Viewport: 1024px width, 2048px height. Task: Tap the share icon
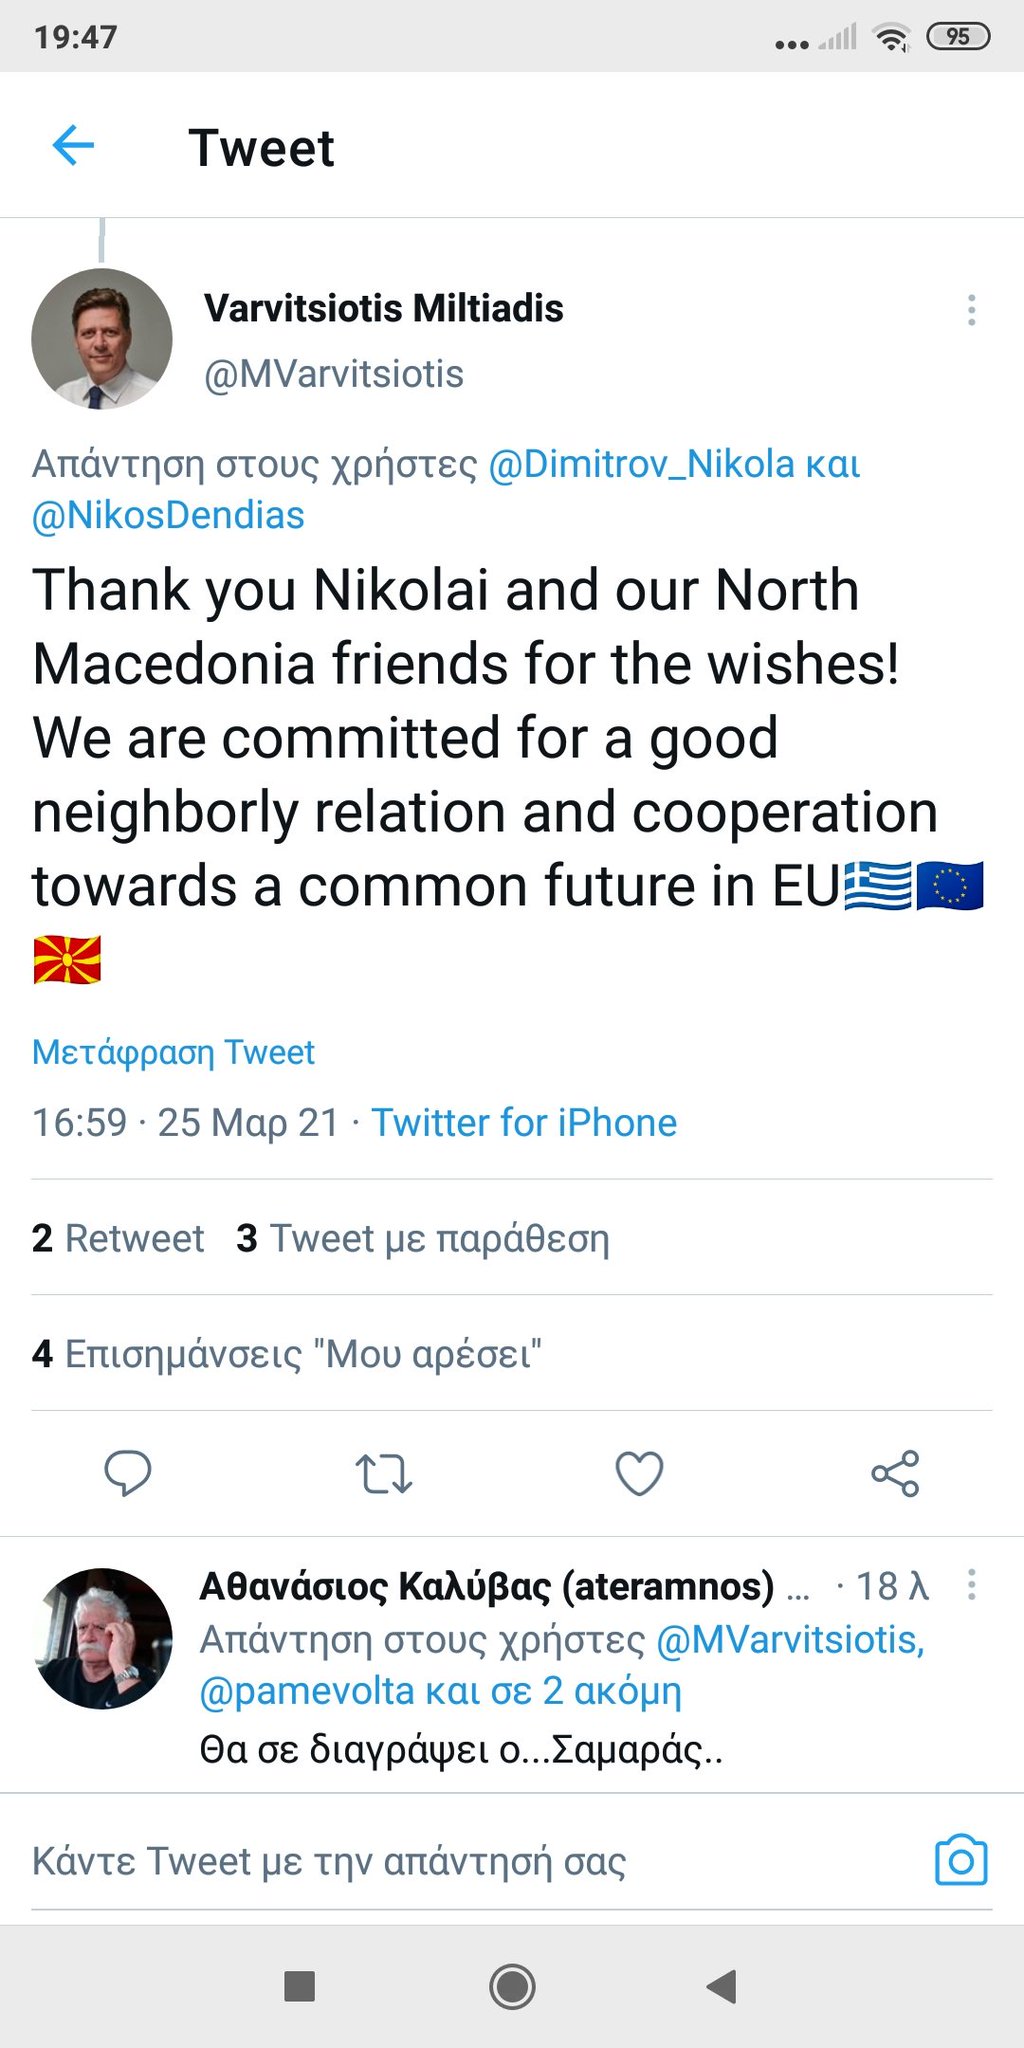pos(895,1473)
